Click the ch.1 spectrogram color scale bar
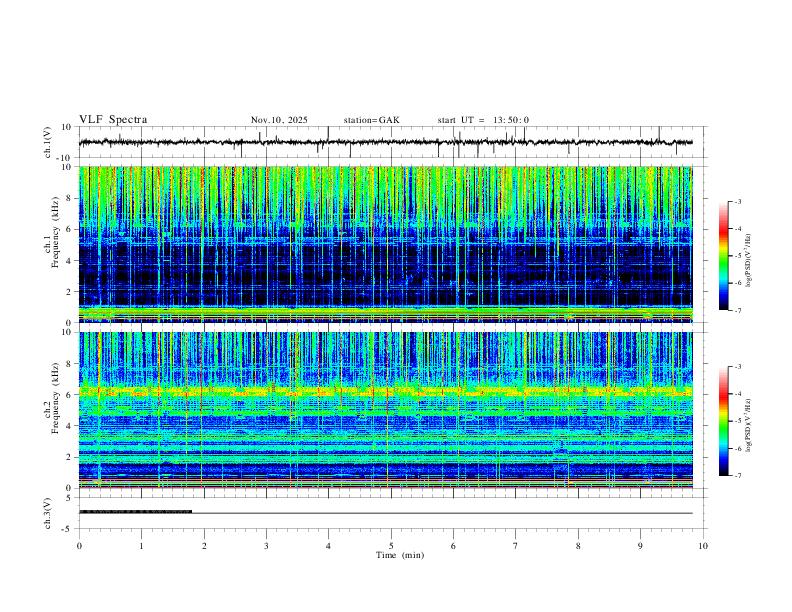This screenshot has height=612, width=792. (724, 256)
